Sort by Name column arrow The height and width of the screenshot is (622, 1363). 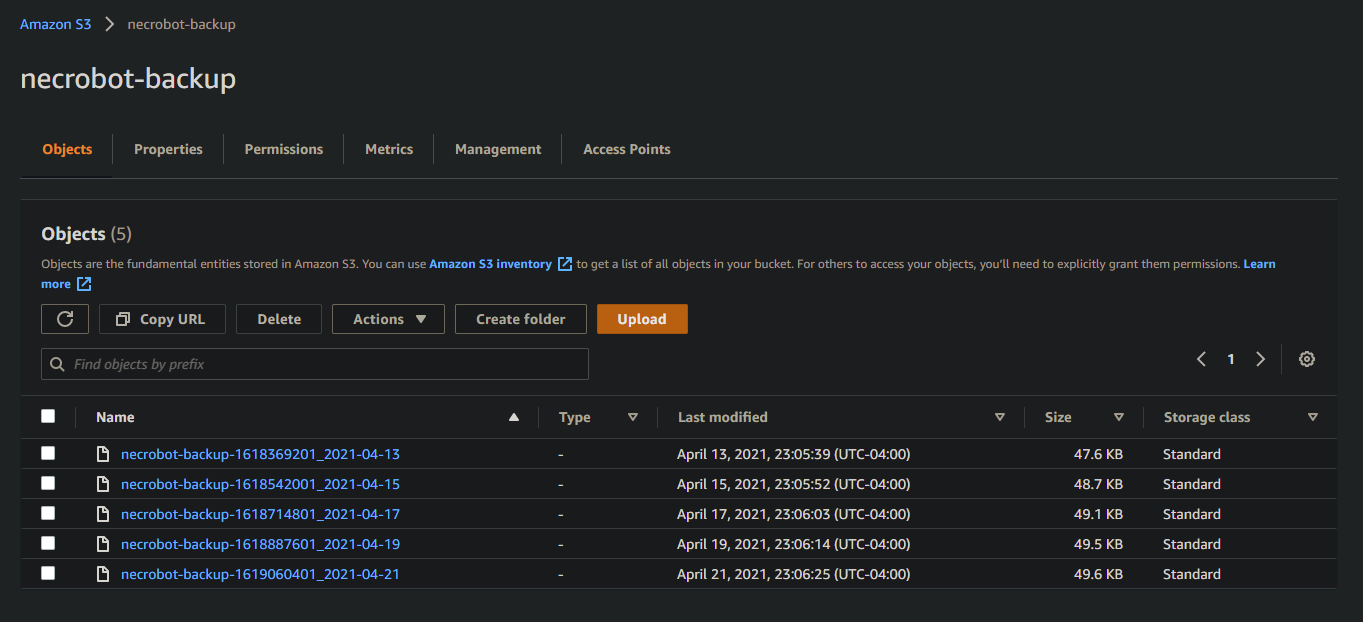coord(514,417)
